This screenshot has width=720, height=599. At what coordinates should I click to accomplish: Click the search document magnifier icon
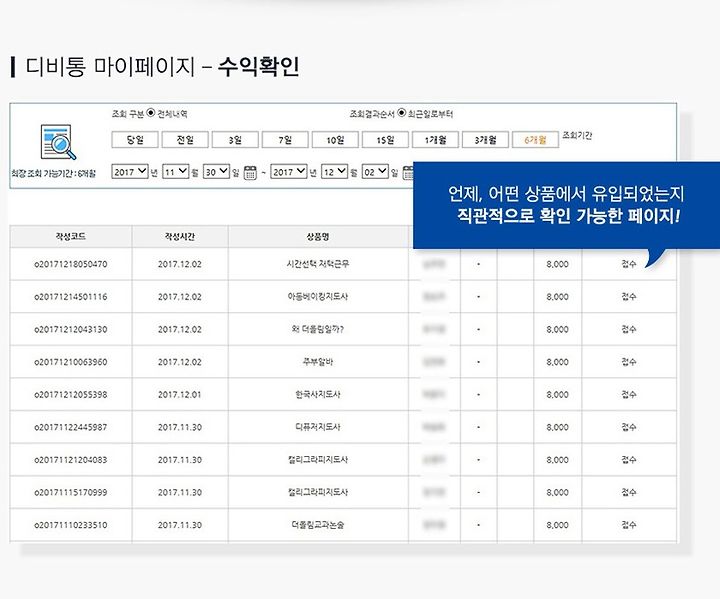click(58, 142)
